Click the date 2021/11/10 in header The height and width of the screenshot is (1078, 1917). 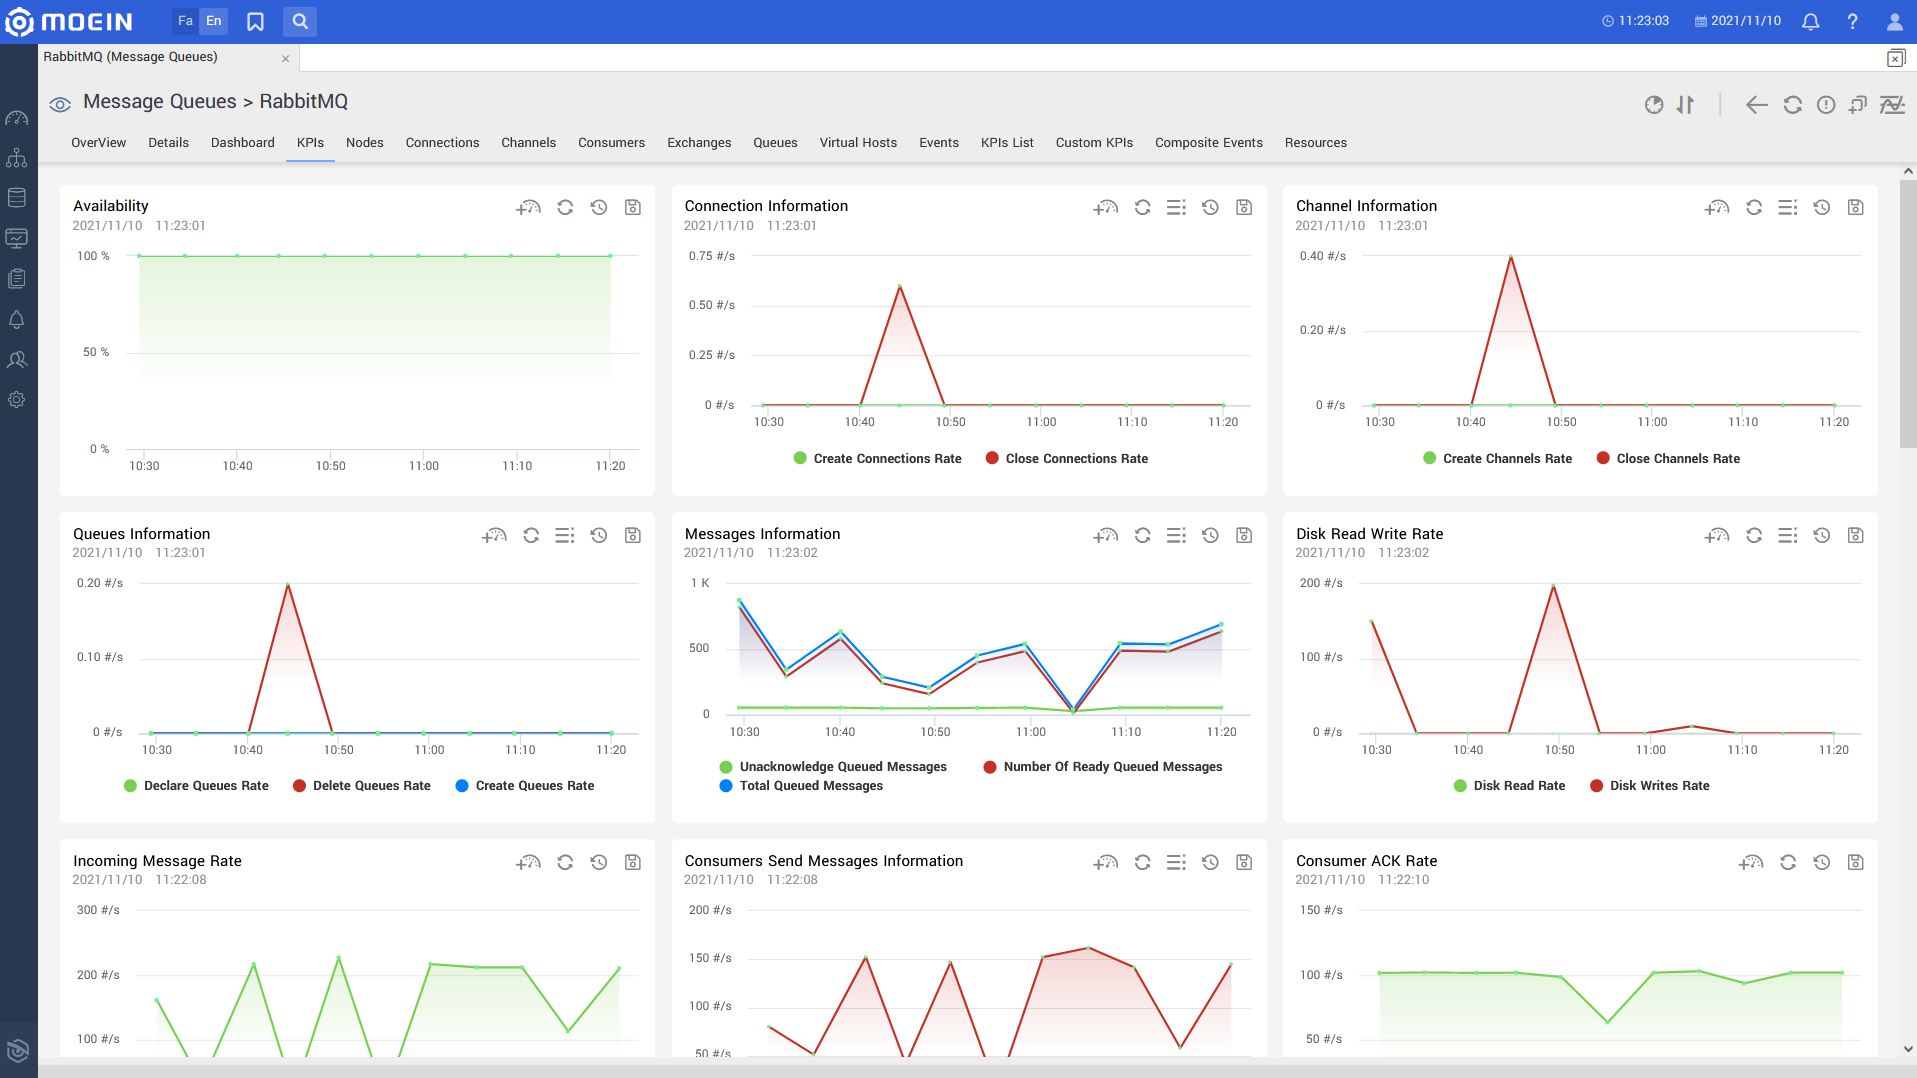point(1738,21)
